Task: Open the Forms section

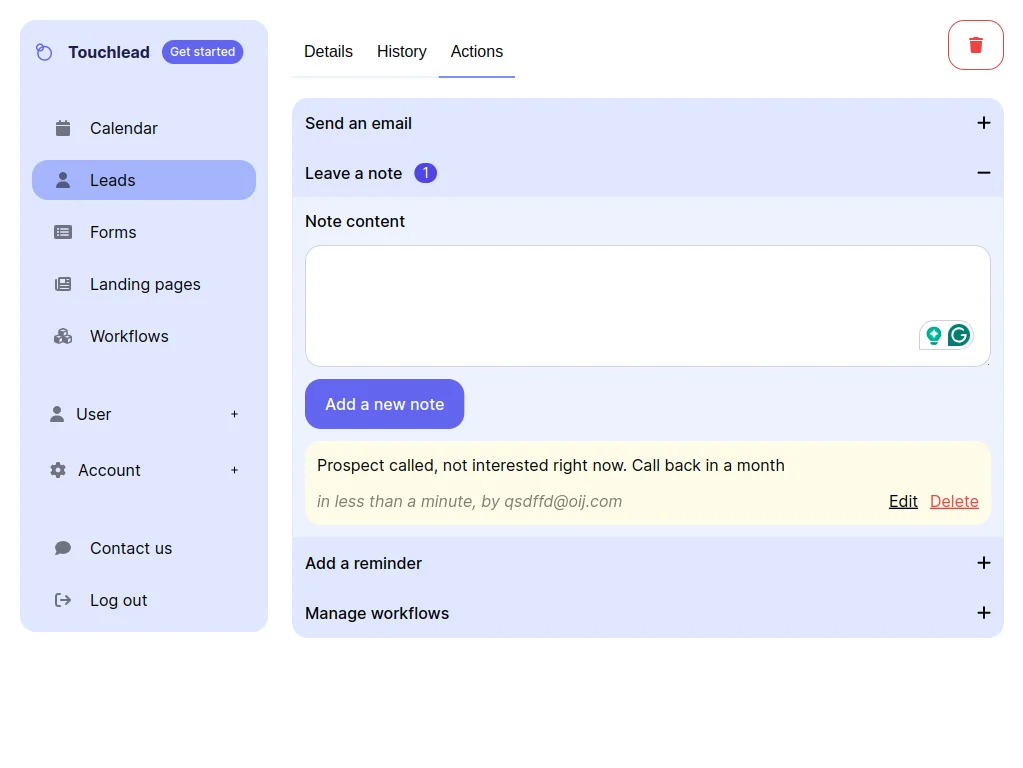Action: point(113,232)
